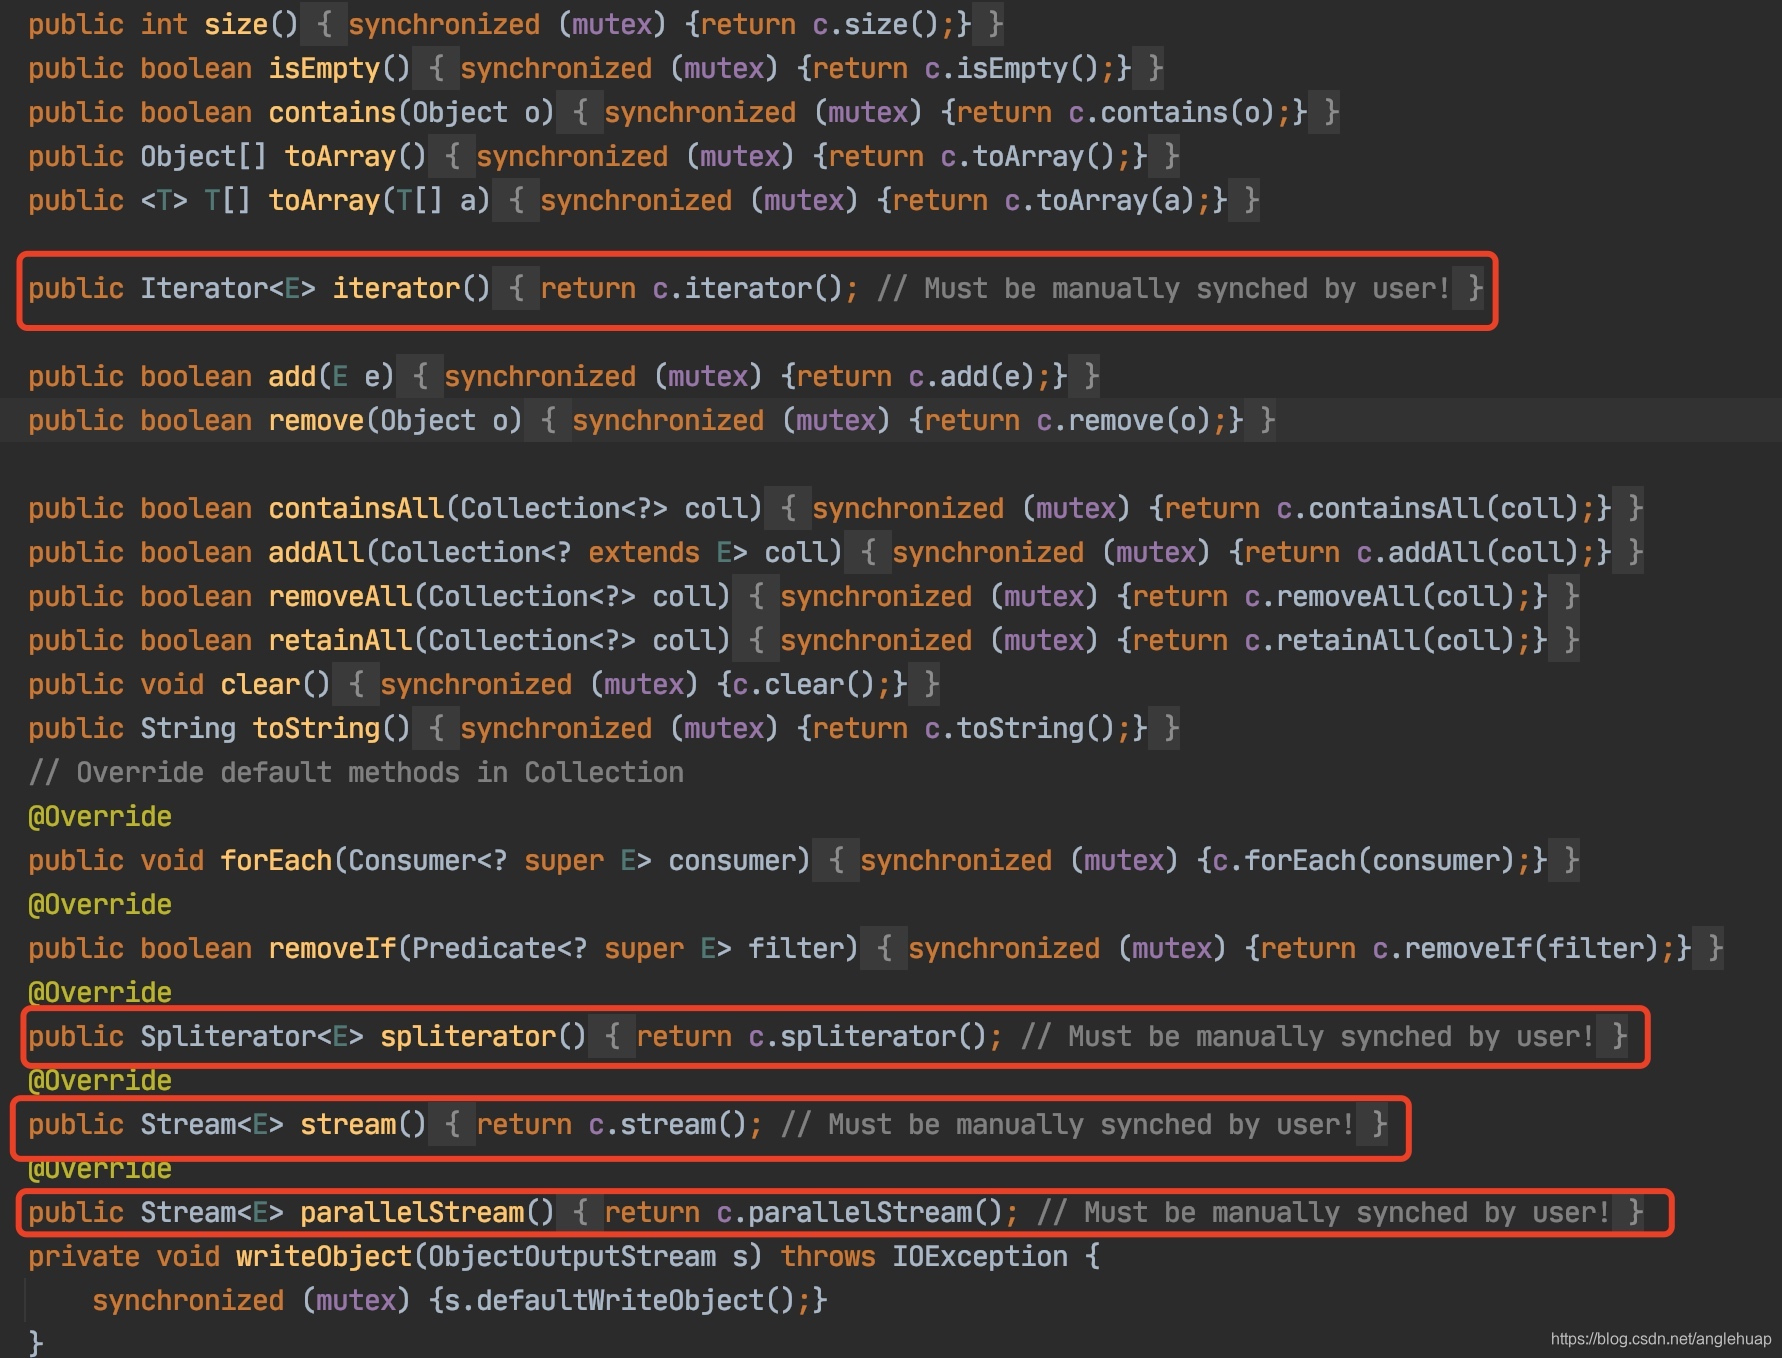This screenshot has height=1358, width=1782.
Task: Click the writeObject method name
Action: coord(324,1256)
